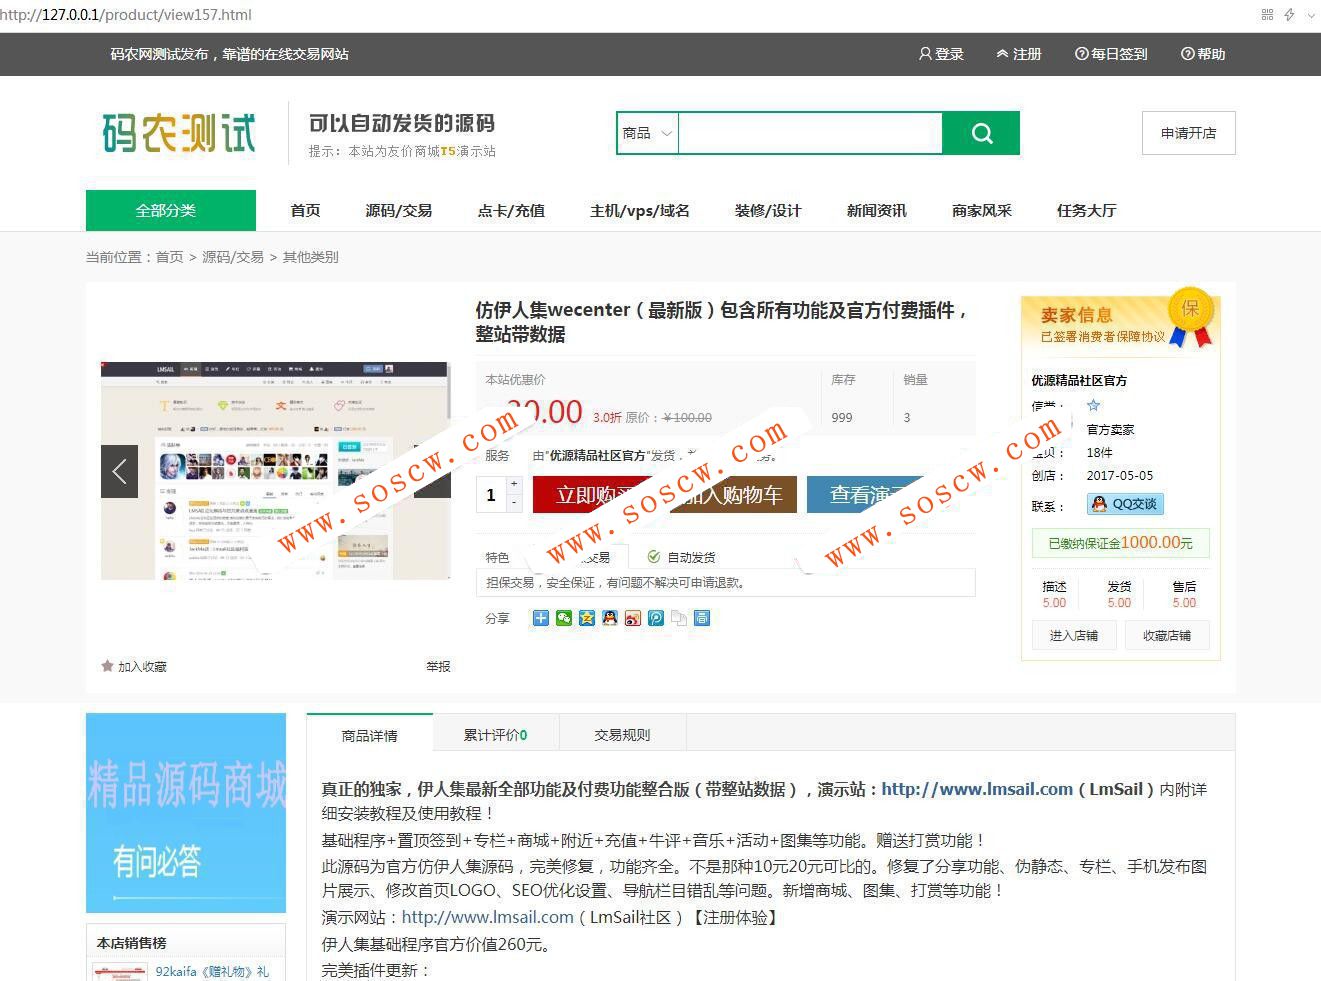Open the 登录 login link

point(941,54)
